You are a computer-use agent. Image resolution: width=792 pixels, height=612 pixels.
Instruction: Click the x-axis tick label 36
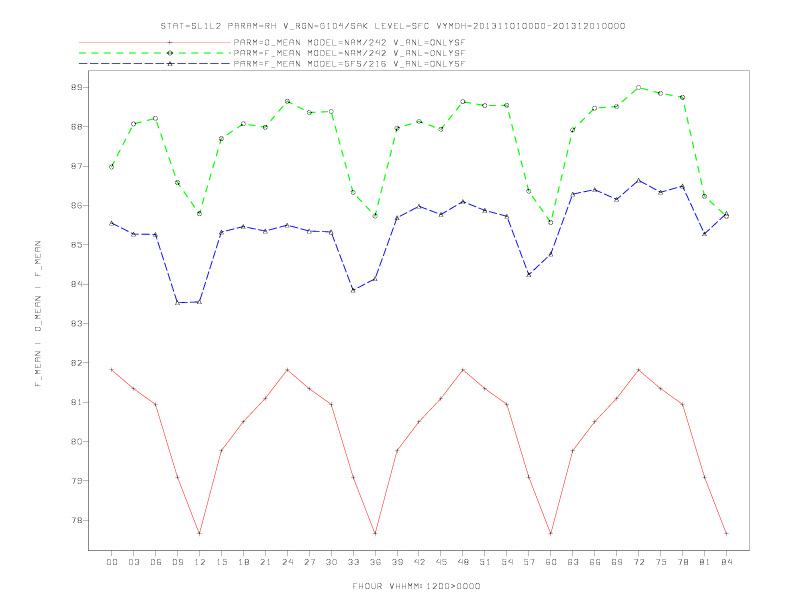[375, 562]
